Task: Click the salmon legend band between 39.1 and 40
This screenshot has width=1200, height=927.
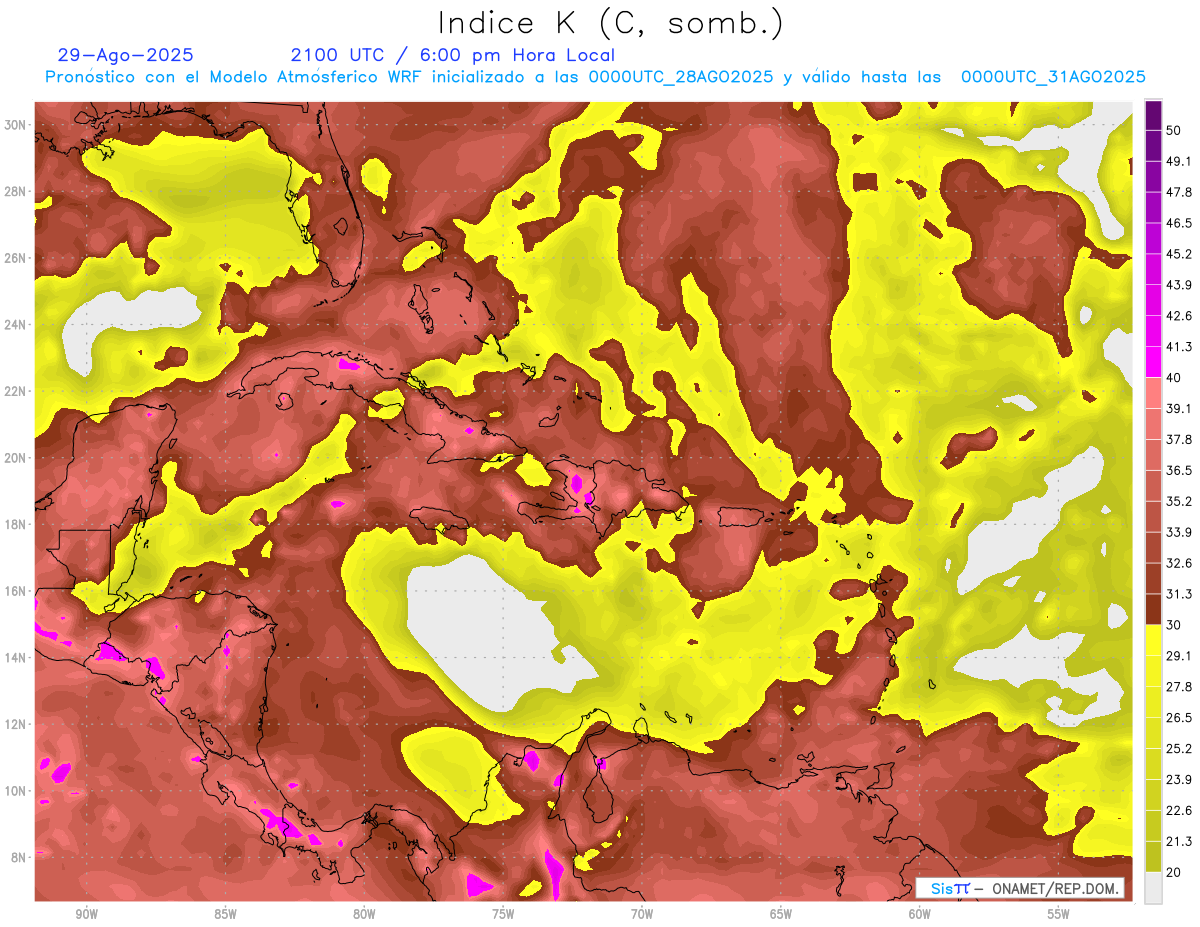Action: [x=1153, y=393]
